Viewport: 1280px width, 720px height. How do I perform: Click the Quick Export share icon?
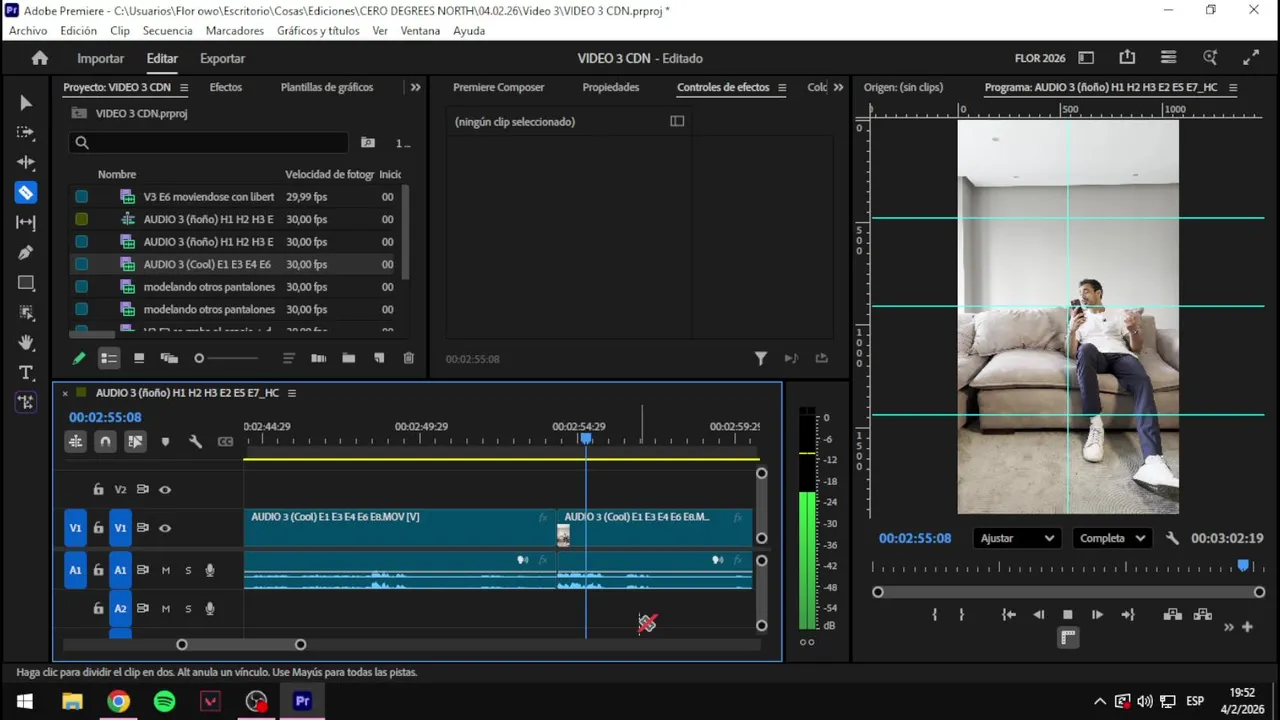(x=1127, y=58)
